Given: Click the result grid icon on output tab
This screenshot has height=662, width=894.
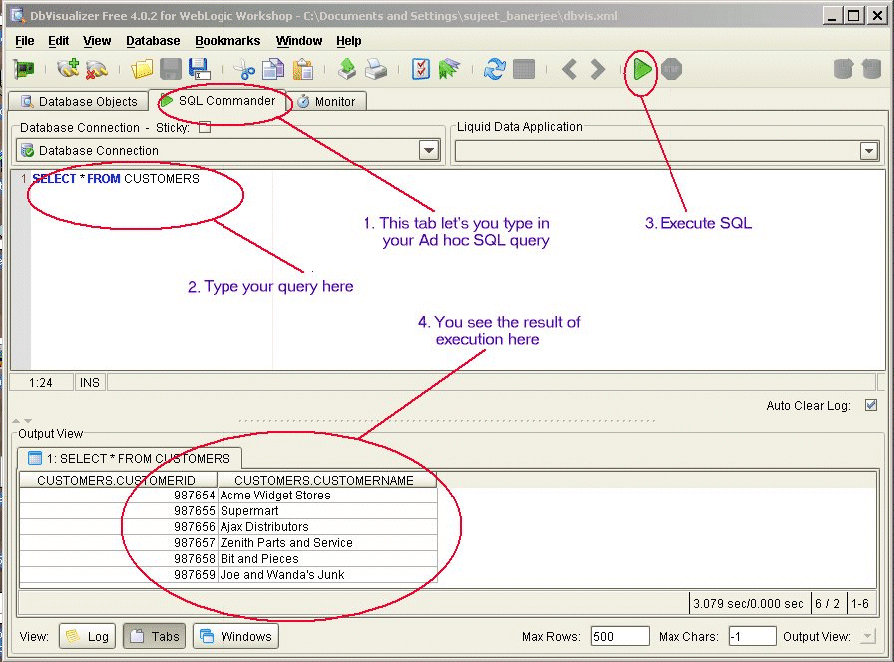Looking at the screenshot, I should pos(35,458).
